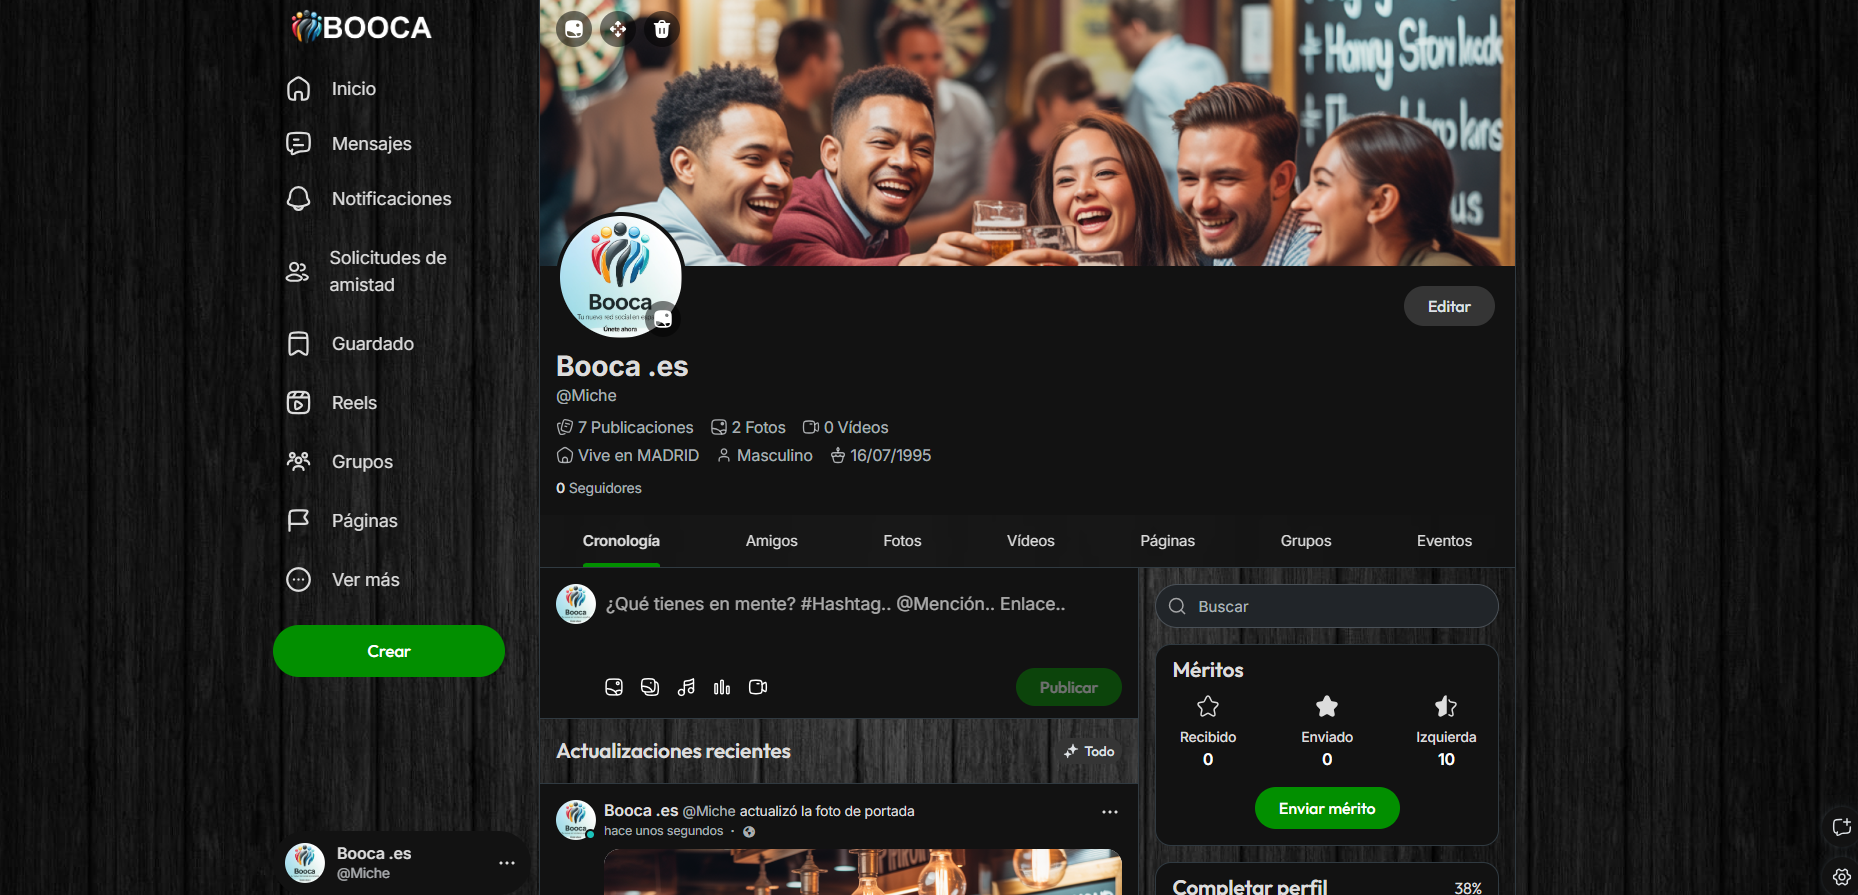This screenshot has height=895, width=1858.
Task: Click the Editar profile button
Action: point(1448,307)
